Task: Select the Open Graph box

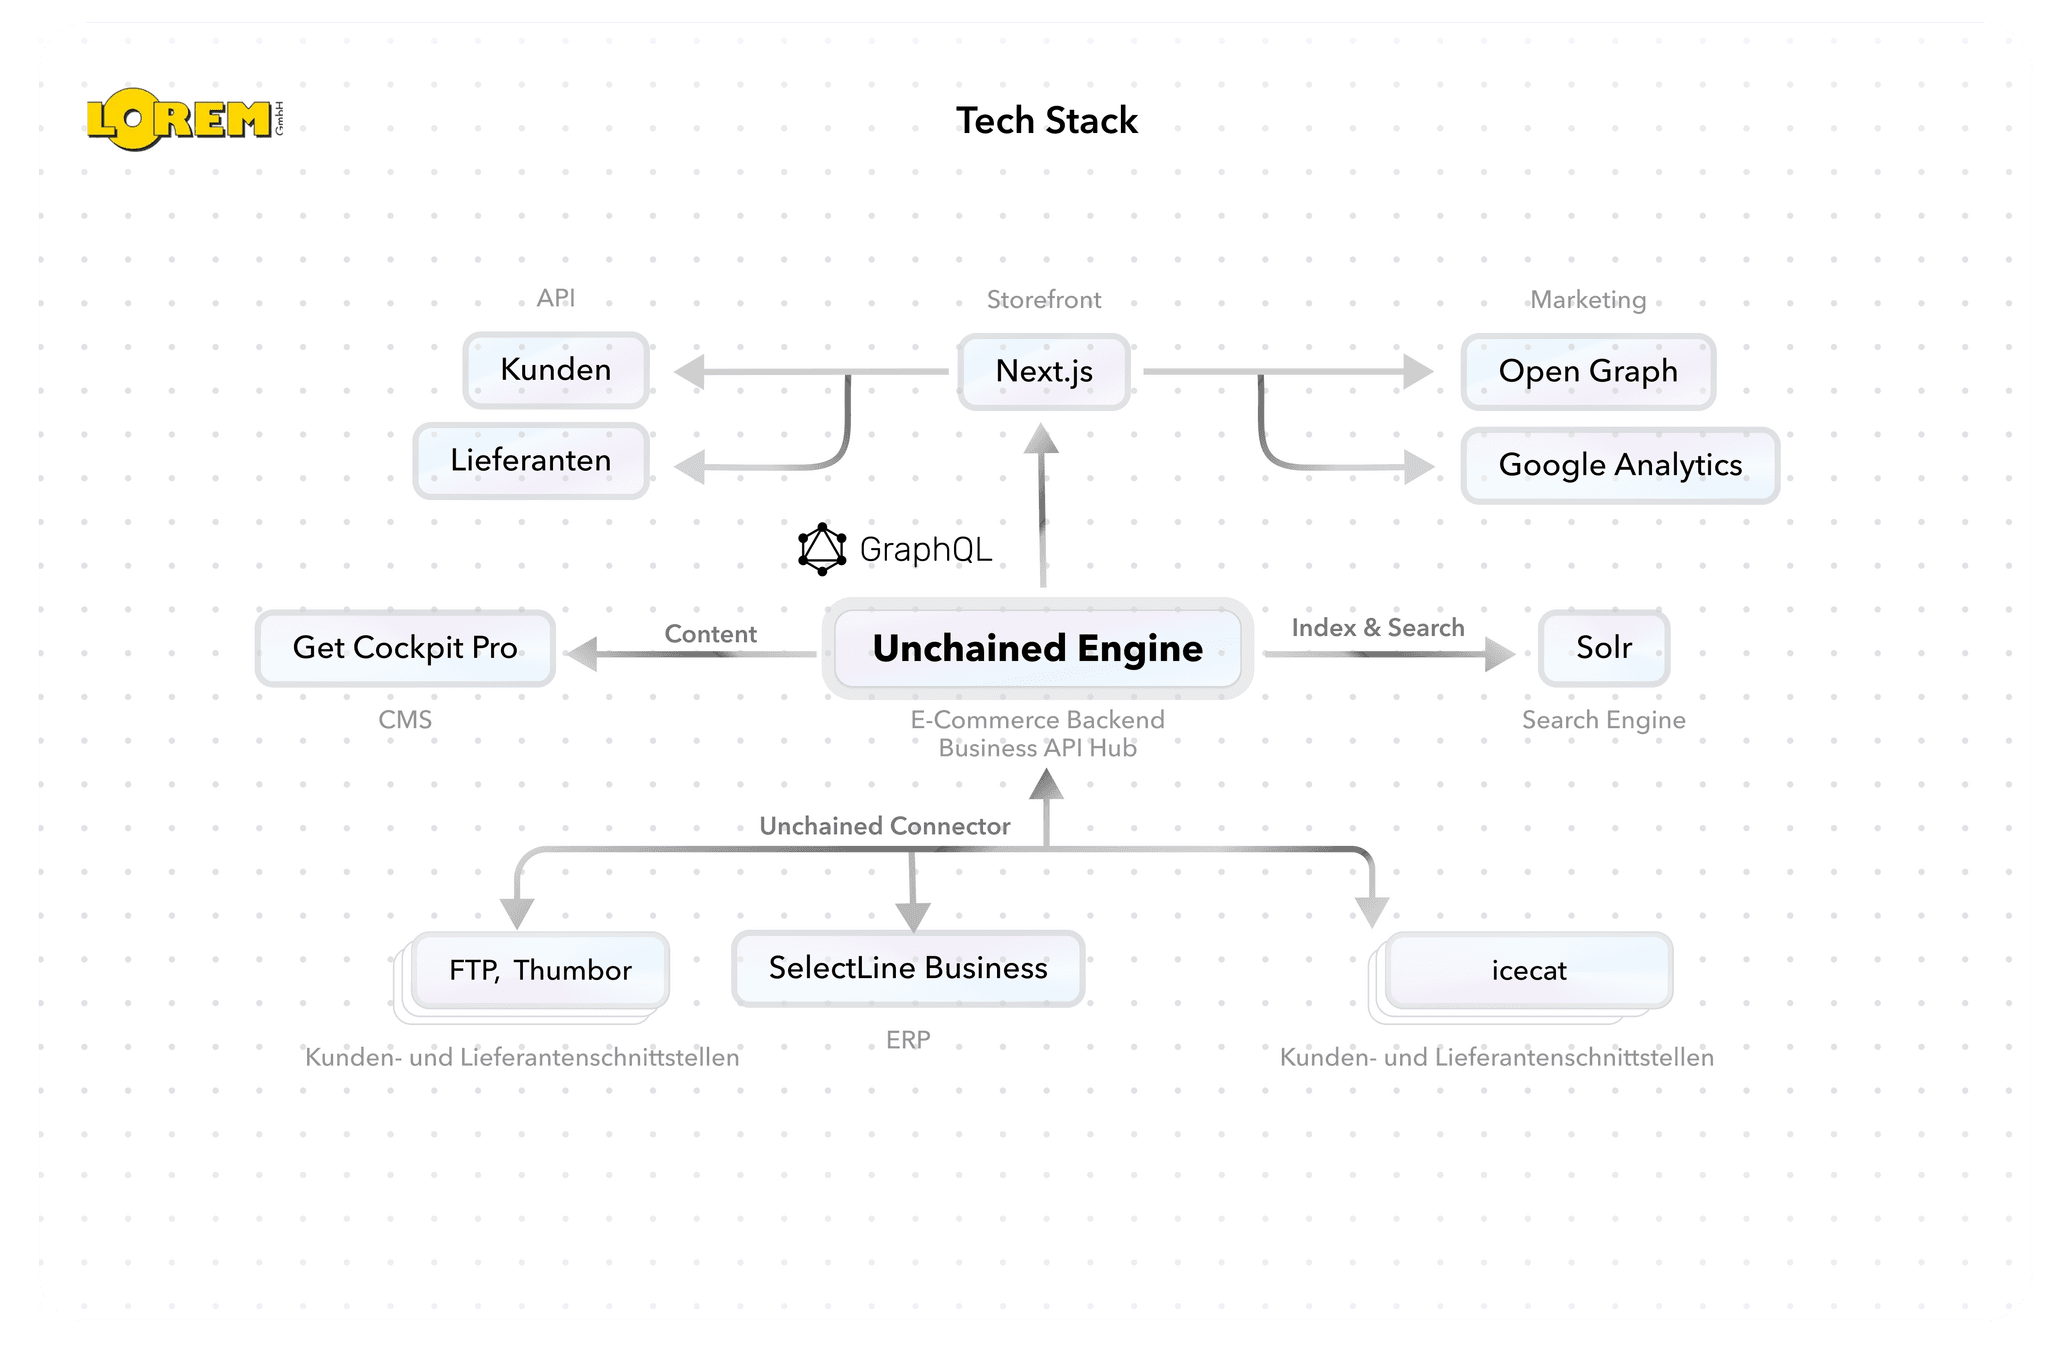Action: coord(1588,371)
